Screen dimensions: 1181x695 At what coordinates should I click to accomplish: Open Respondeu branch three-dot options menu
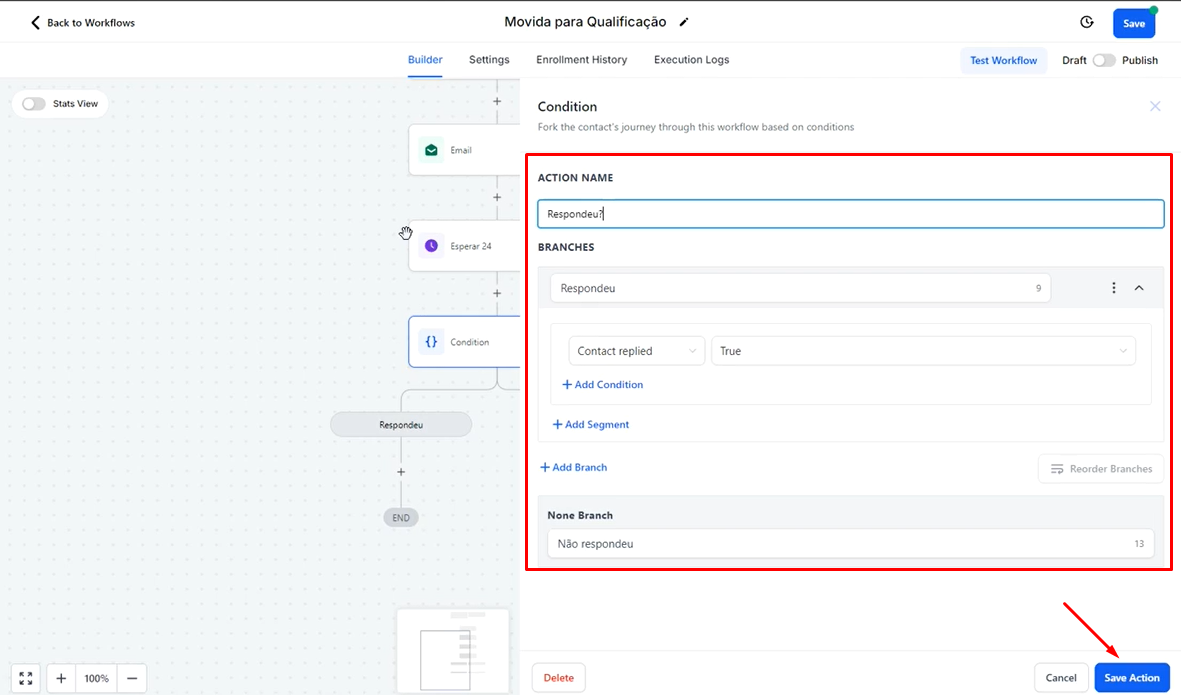tap(1114, 288)
